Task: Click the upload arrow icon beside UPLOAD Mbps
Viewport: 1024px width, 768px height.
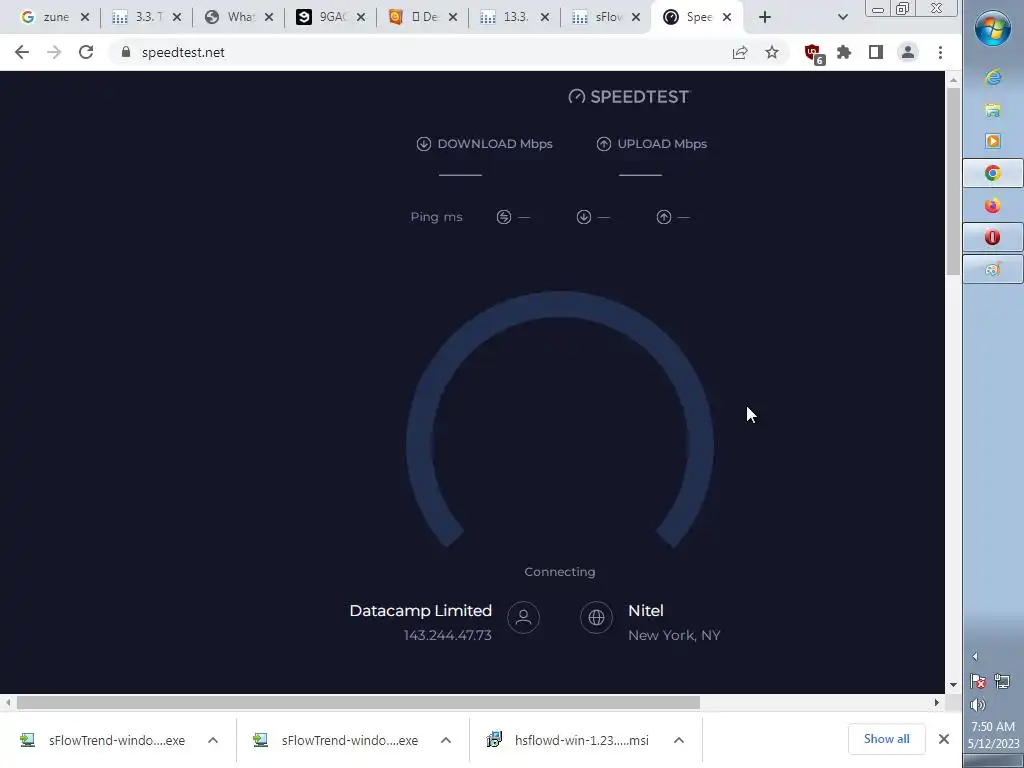Action: point(604,144)
